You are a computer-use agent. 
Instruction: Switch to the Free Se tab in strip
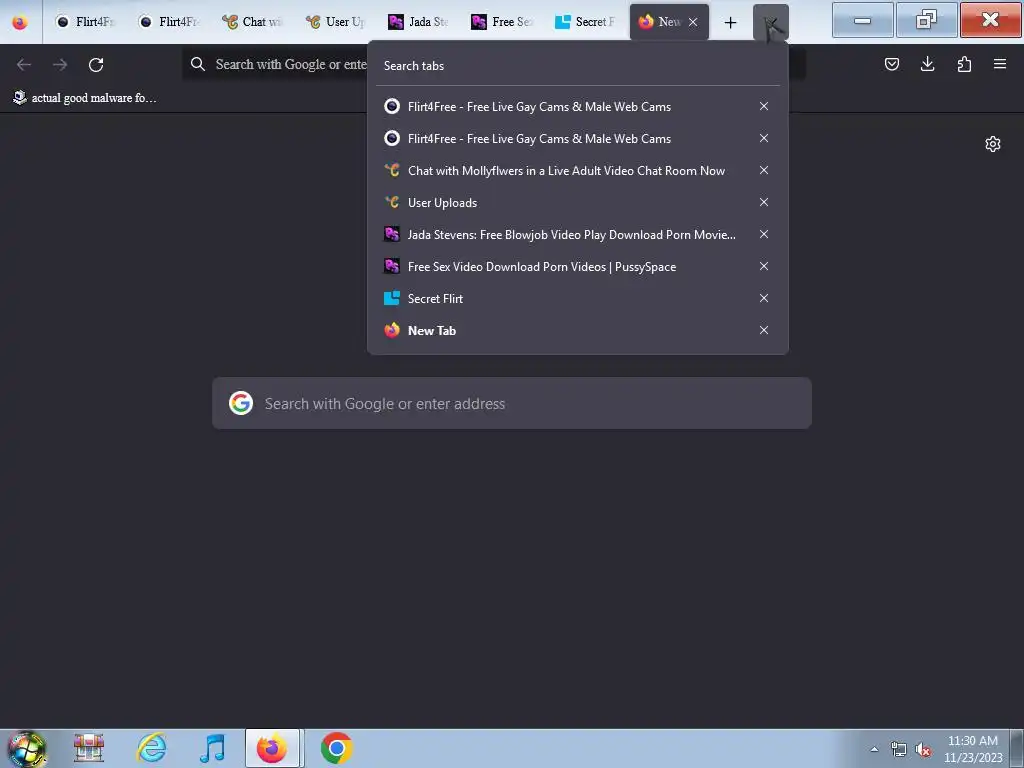(504, 22)
